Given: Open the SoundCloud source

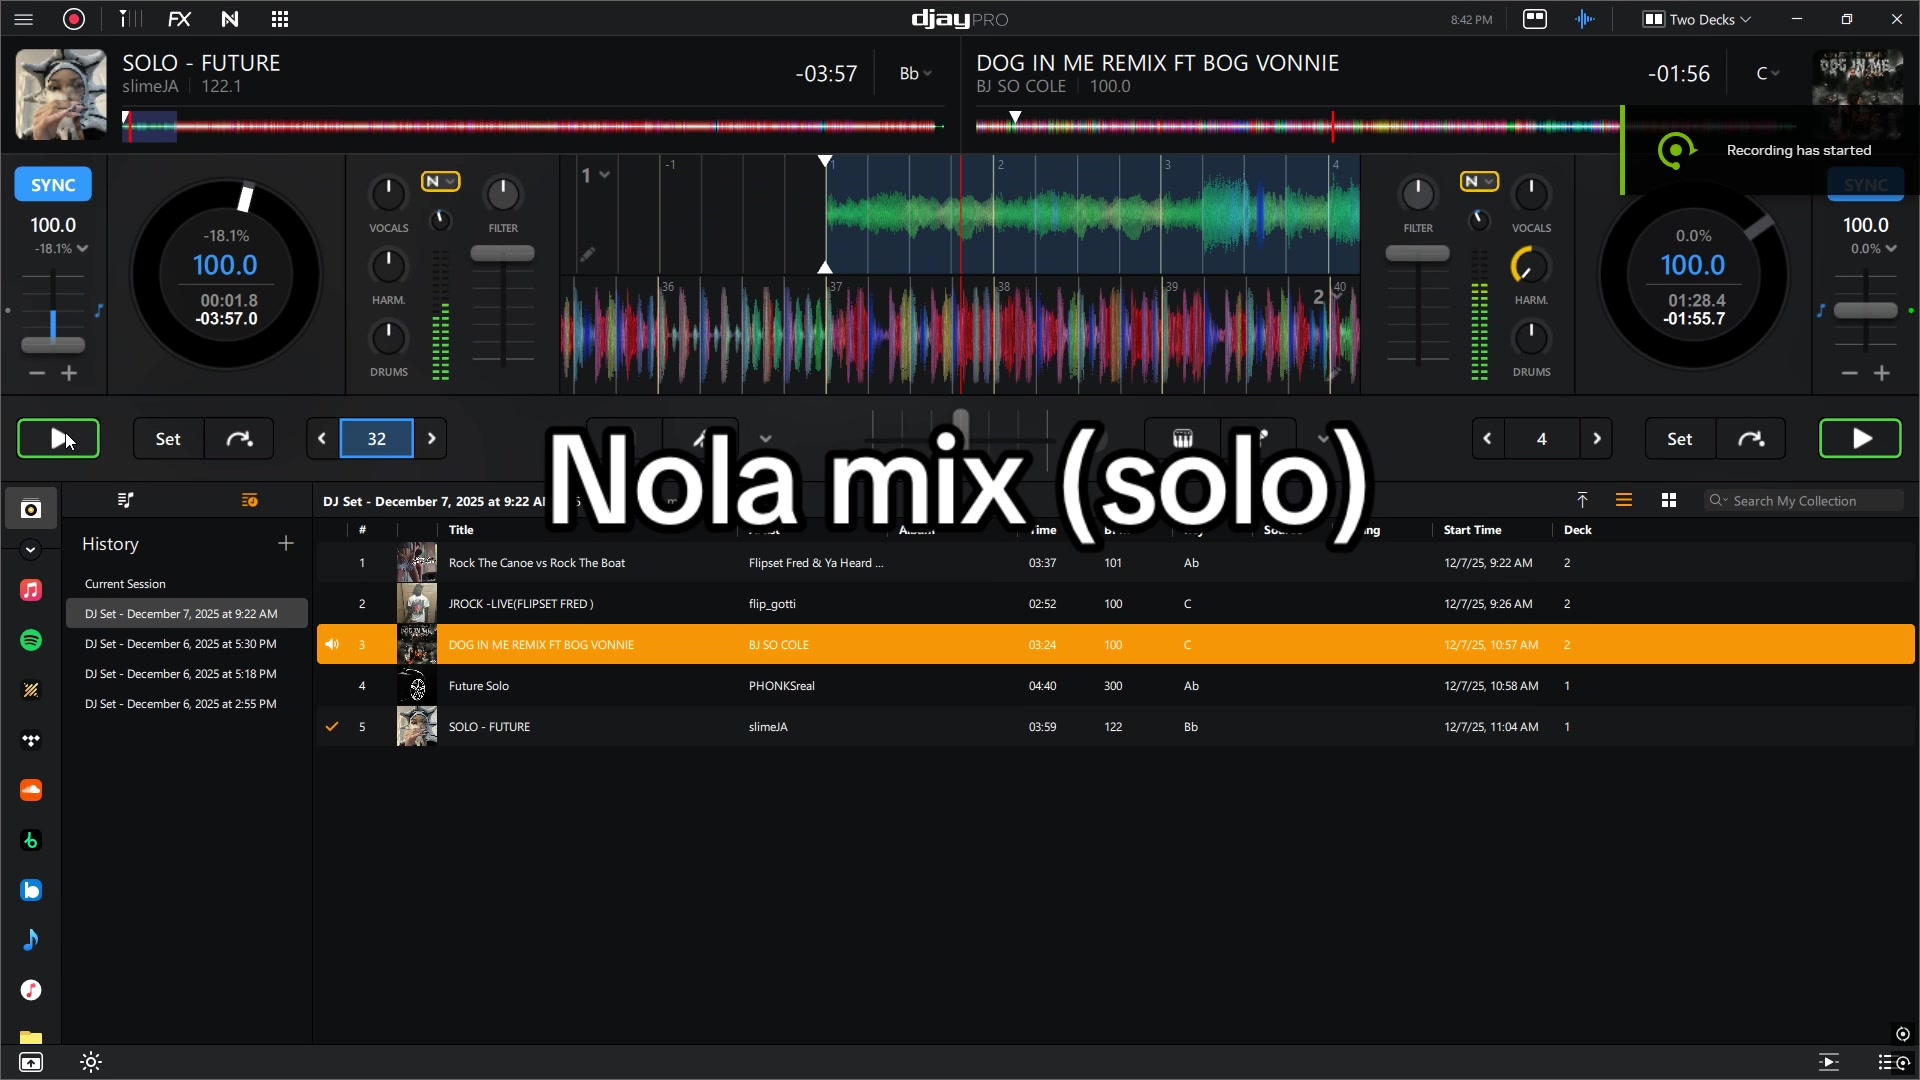Looking at the screenshot, I should (x=31, y=790).
